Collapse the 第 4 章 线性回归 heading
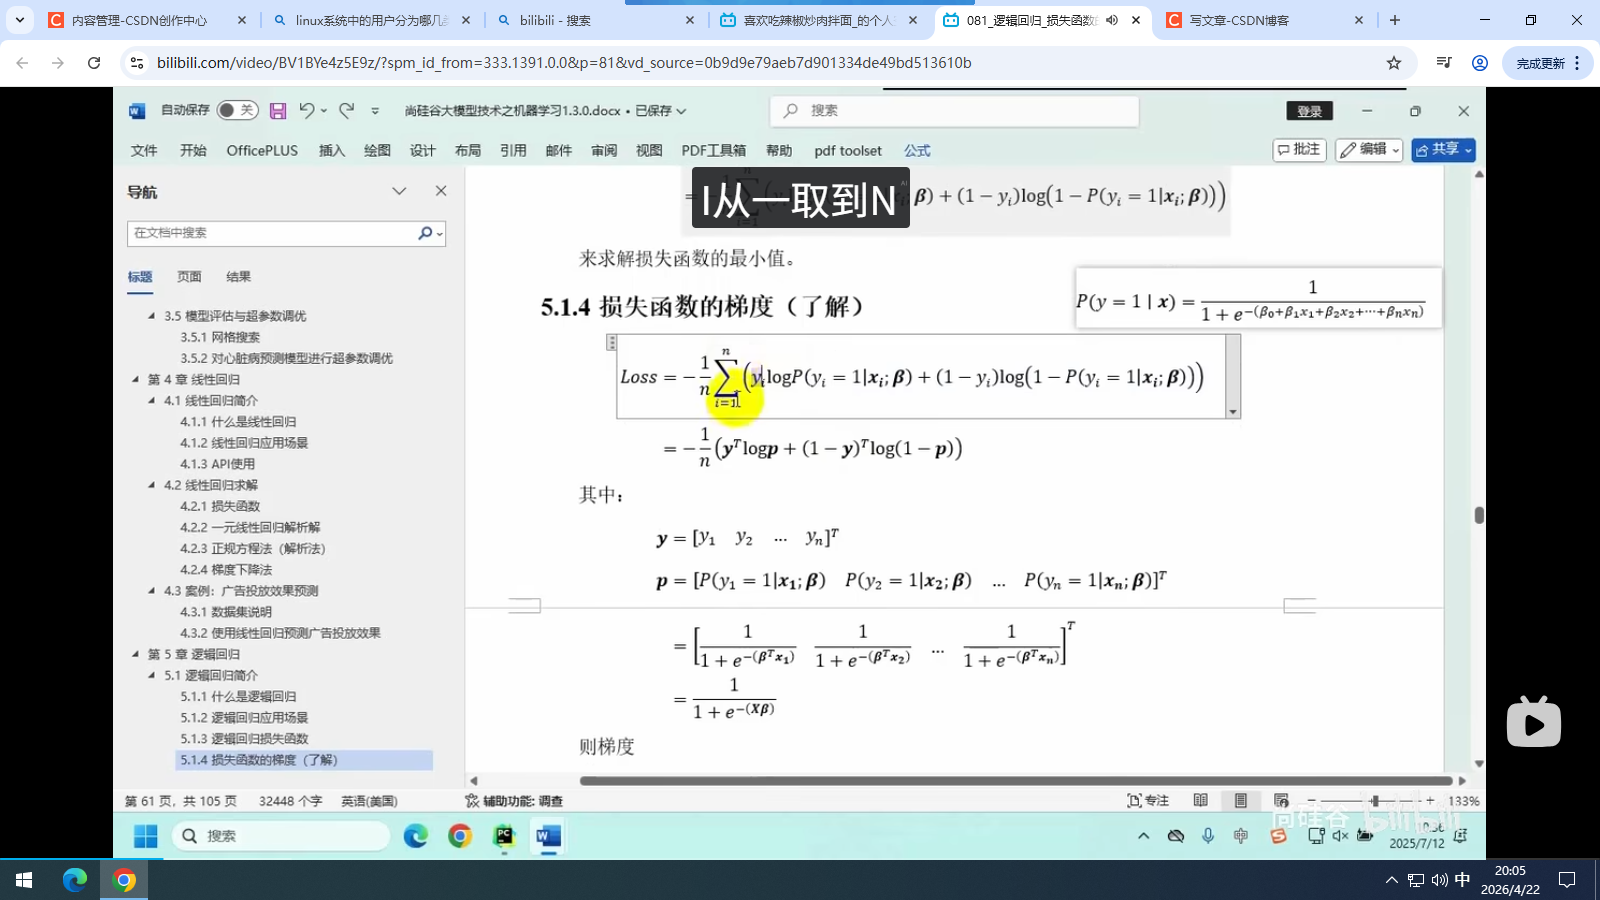Screen dimensions: 1600x900 point(136,379)
